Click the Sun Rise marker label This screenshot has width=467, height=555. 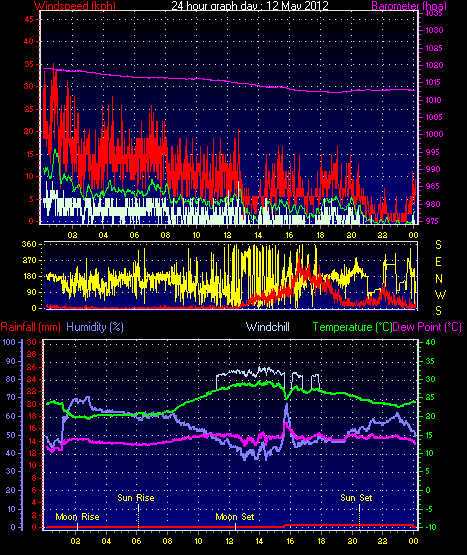136,498
